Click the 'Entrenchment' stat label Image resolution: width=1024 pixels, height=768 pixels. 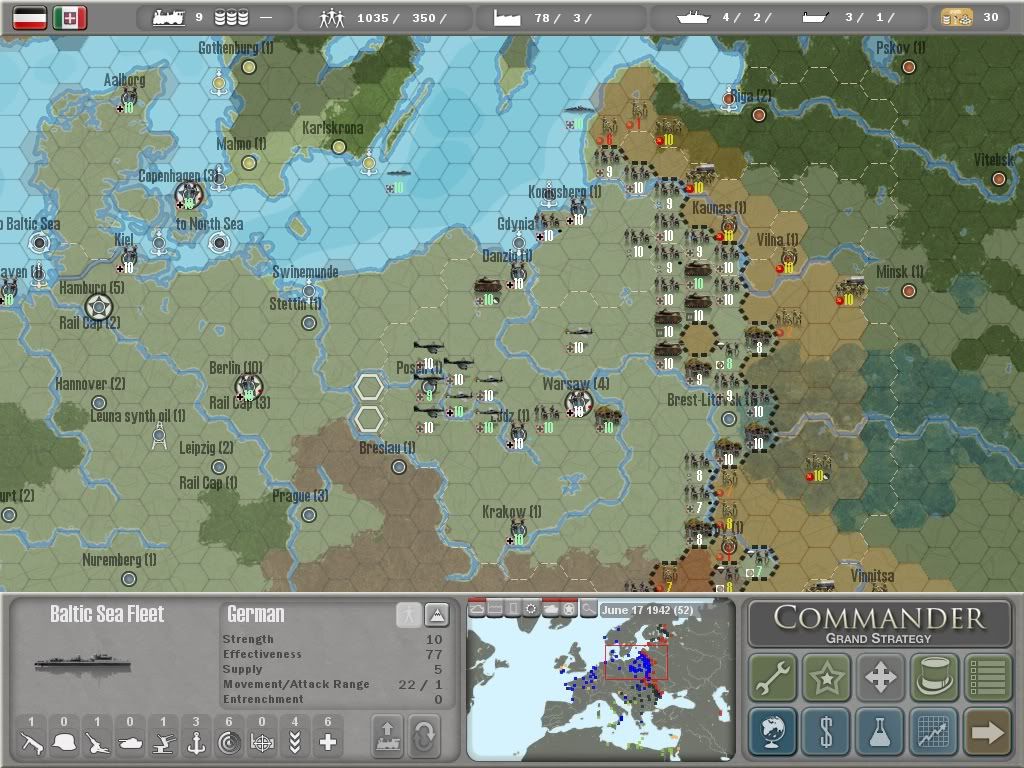pos(263,699)
